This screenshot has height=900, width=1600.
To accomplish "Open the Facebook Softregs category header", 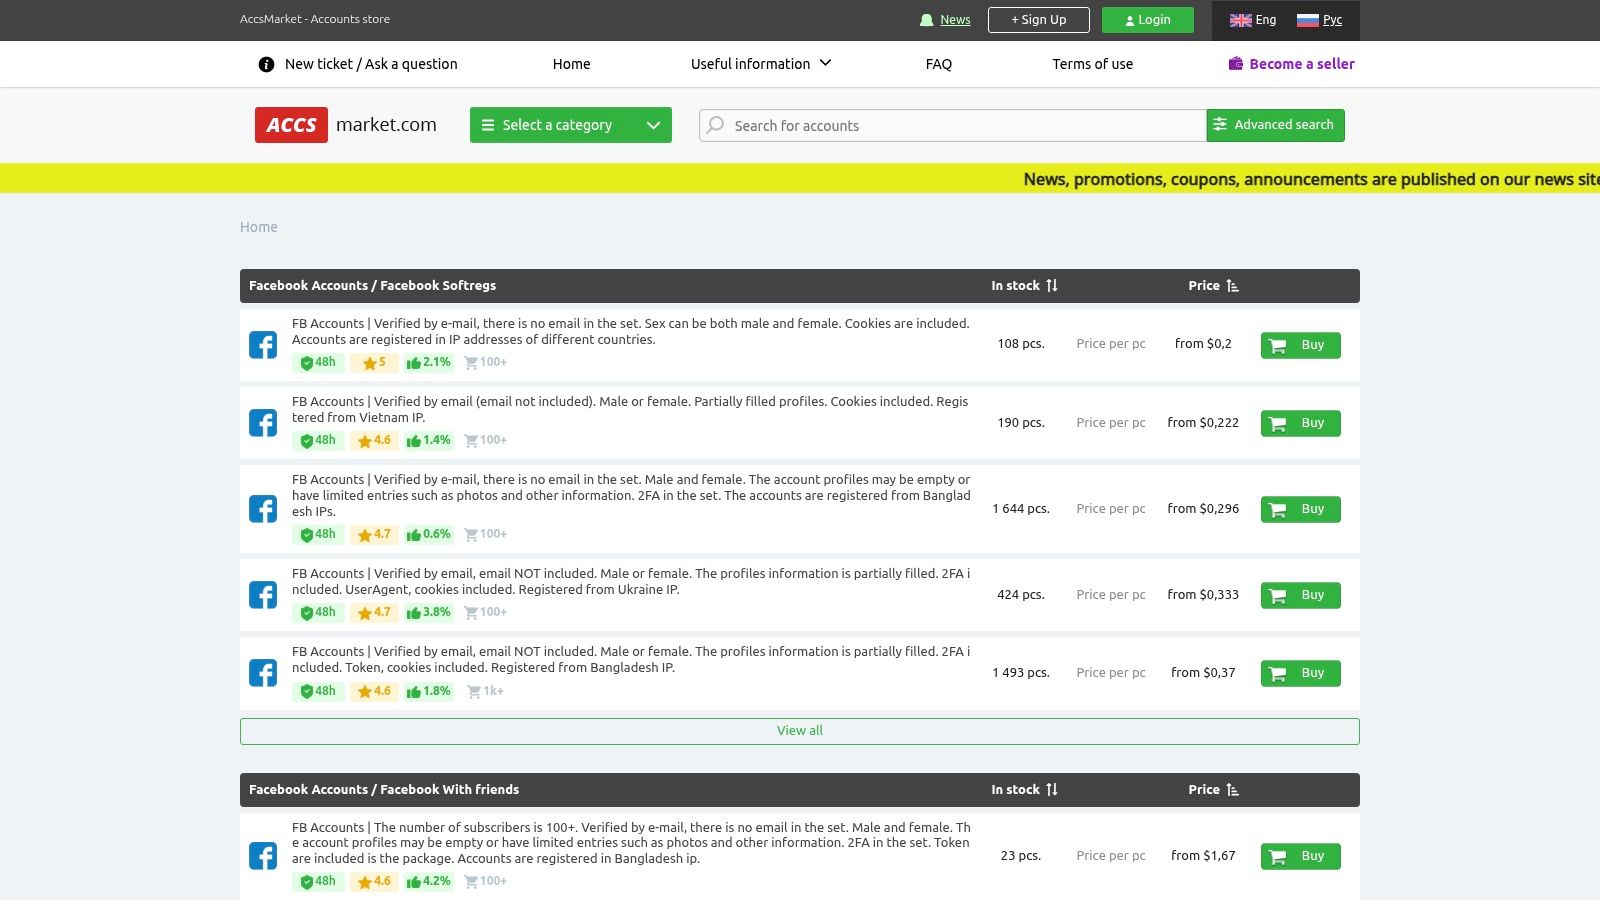I will (x=372, y=286).
